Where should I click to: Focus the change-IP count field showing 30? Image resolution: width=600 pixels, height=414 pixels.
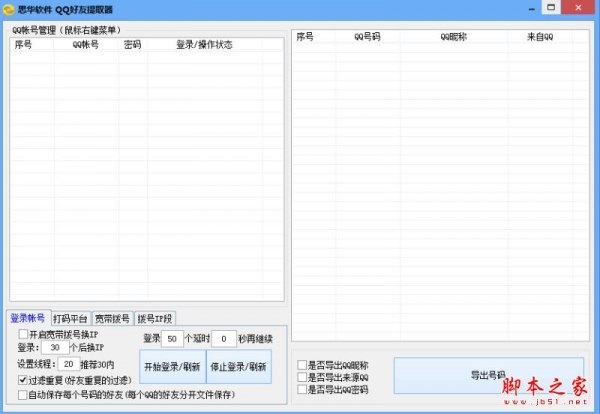[x=55, y=347]
